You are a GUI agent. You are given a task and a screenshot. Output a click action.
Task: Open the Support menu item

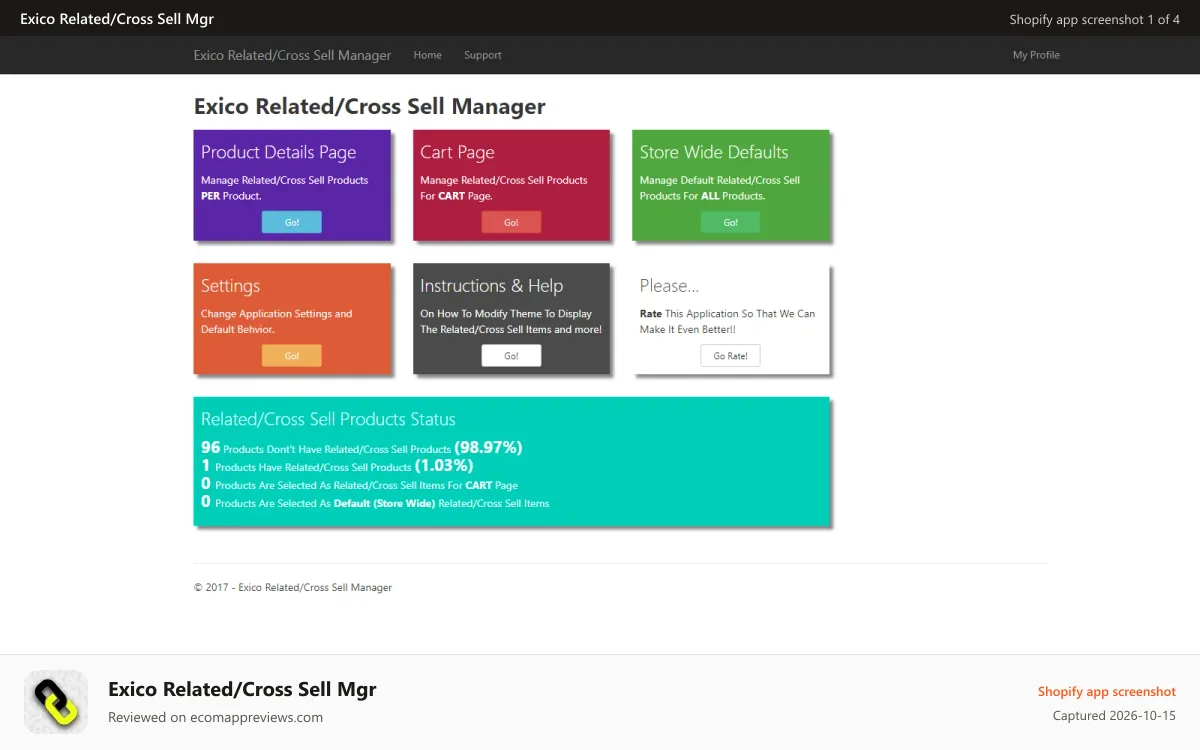pyautogui.click(x=483, y=55)
